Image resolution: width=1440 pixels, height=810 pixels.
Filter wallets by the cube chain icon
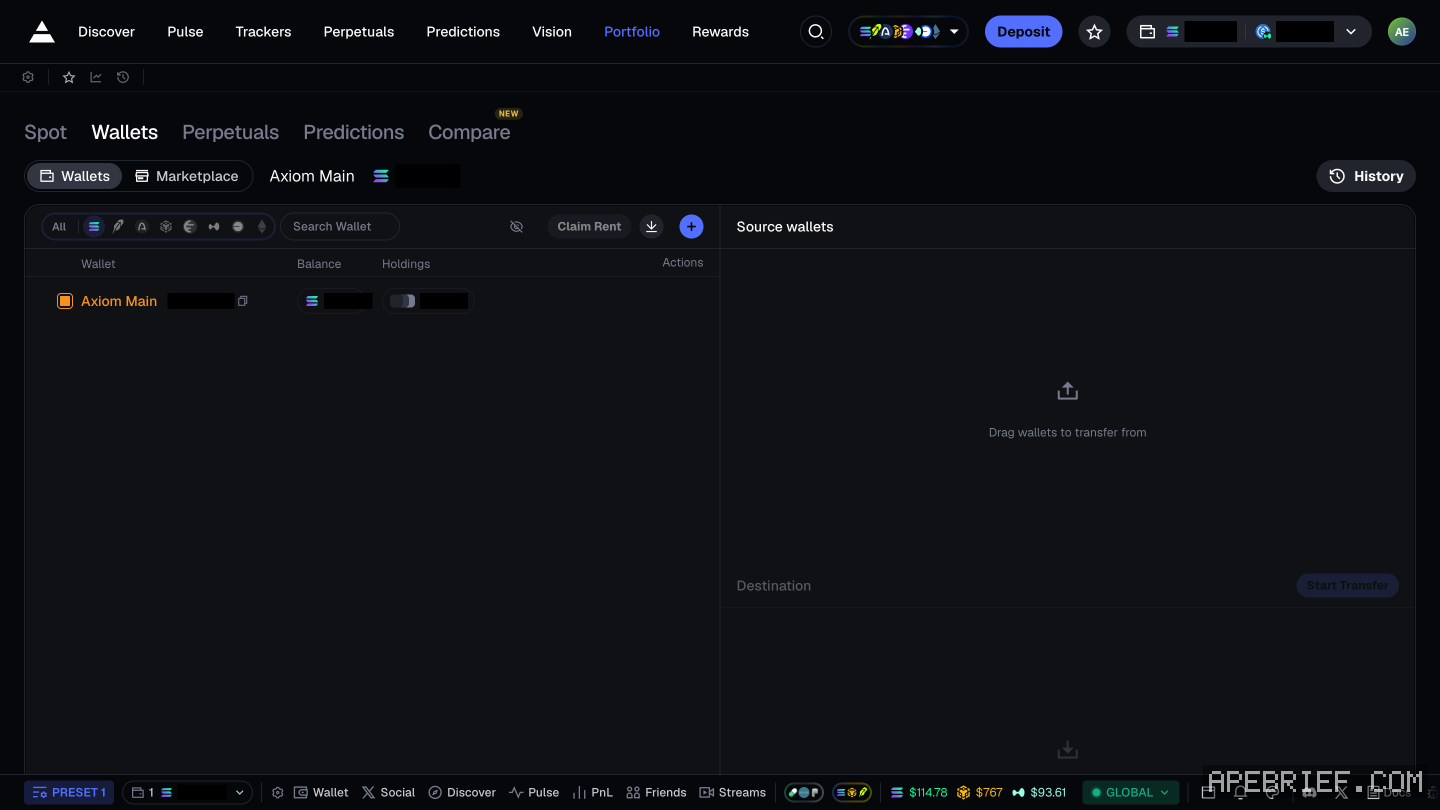click(x=166, y=227)
